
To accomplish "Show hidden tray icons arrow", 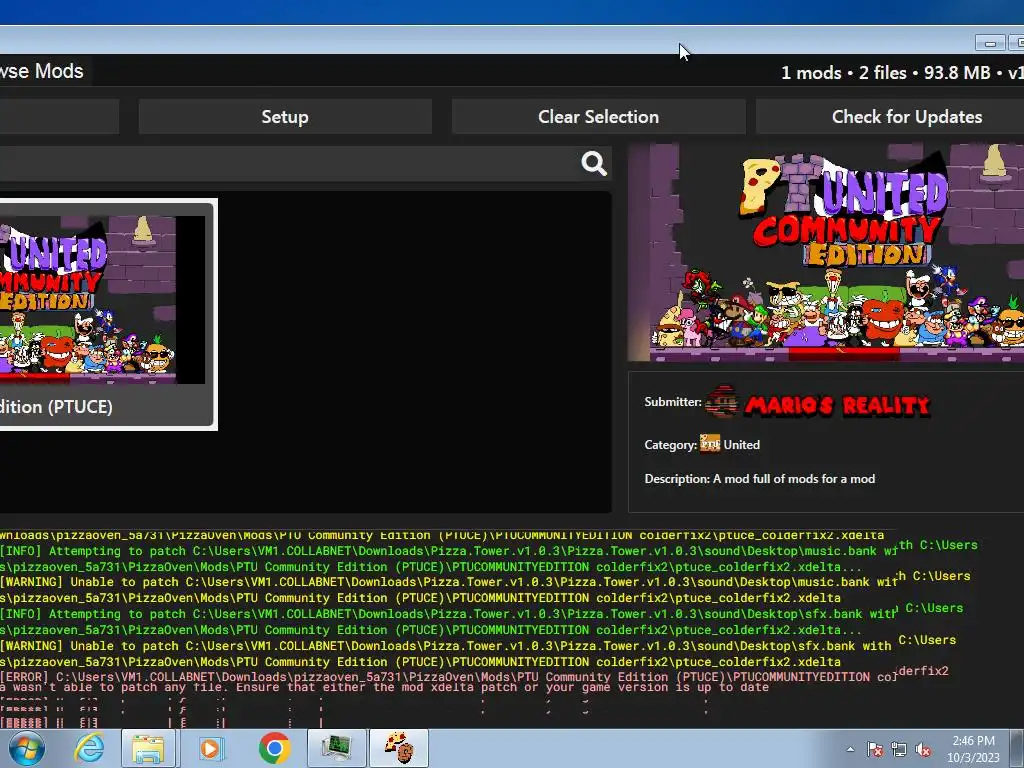I will [x=850, y=749].
